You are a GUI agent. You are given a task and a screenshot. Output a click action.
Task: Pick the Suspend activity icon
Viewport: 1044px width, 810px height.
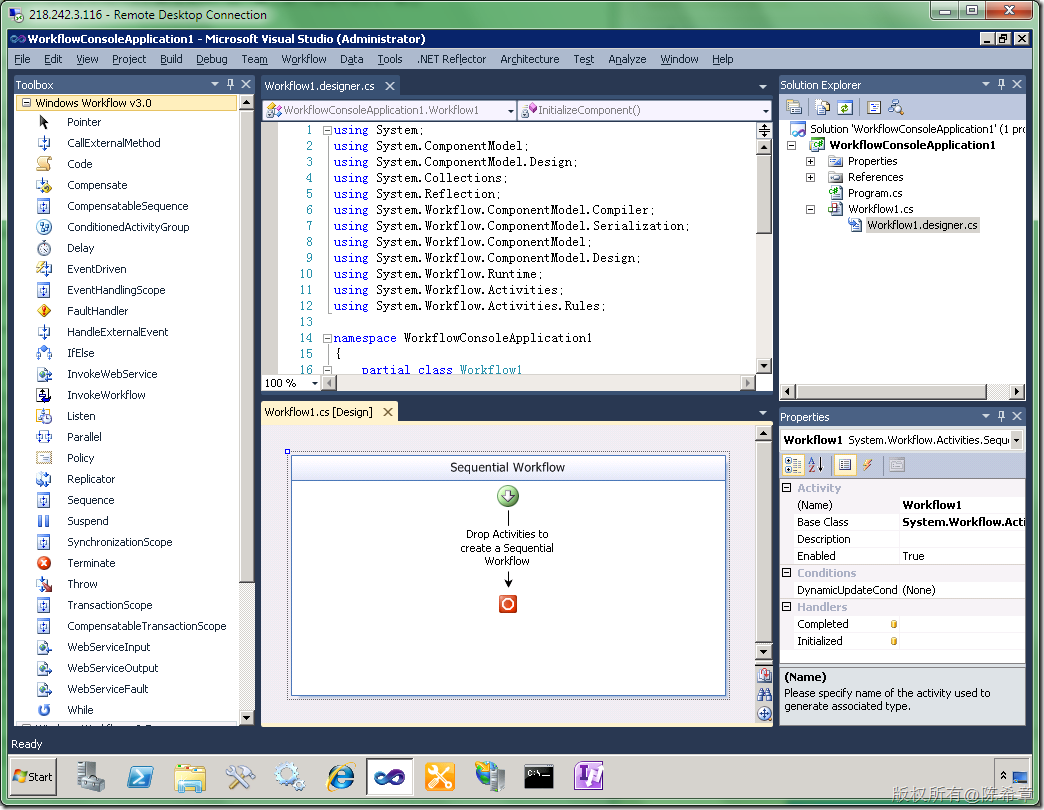[44, 521]
